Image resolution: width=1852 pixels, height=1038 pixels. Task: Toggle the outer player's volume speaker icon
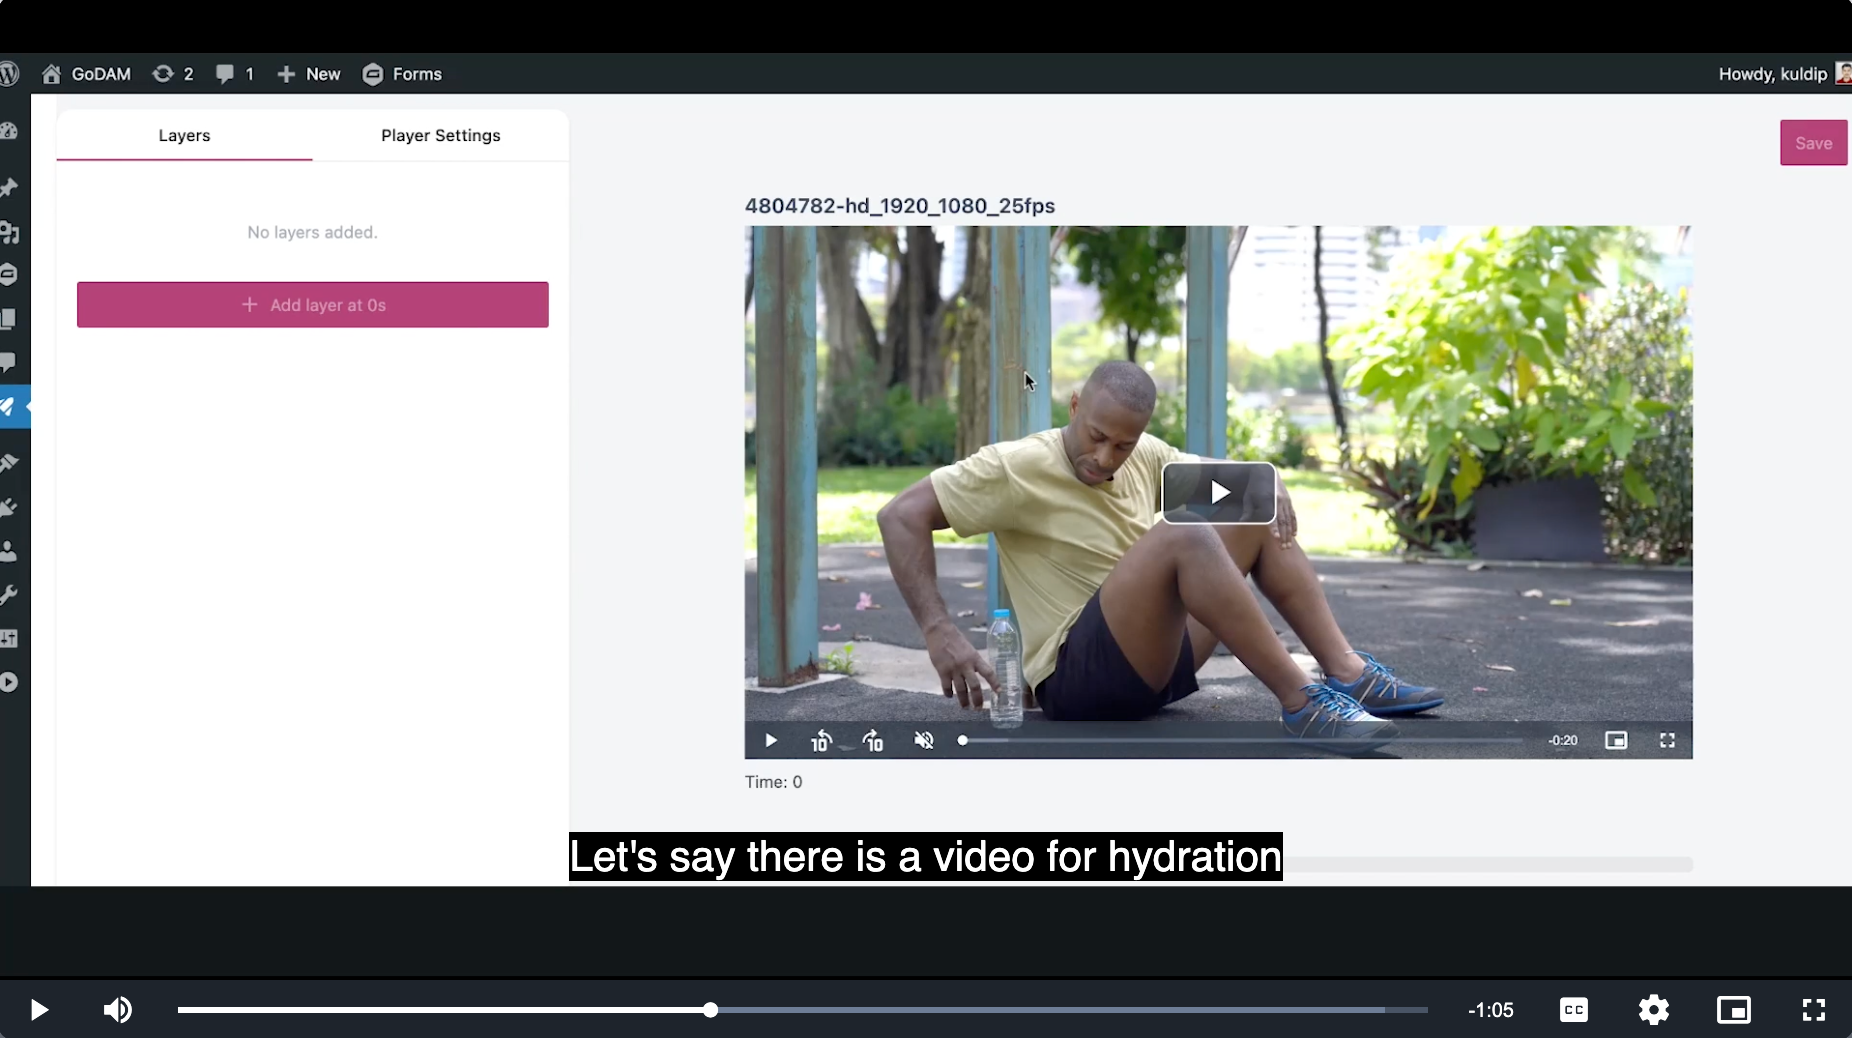118,1010
